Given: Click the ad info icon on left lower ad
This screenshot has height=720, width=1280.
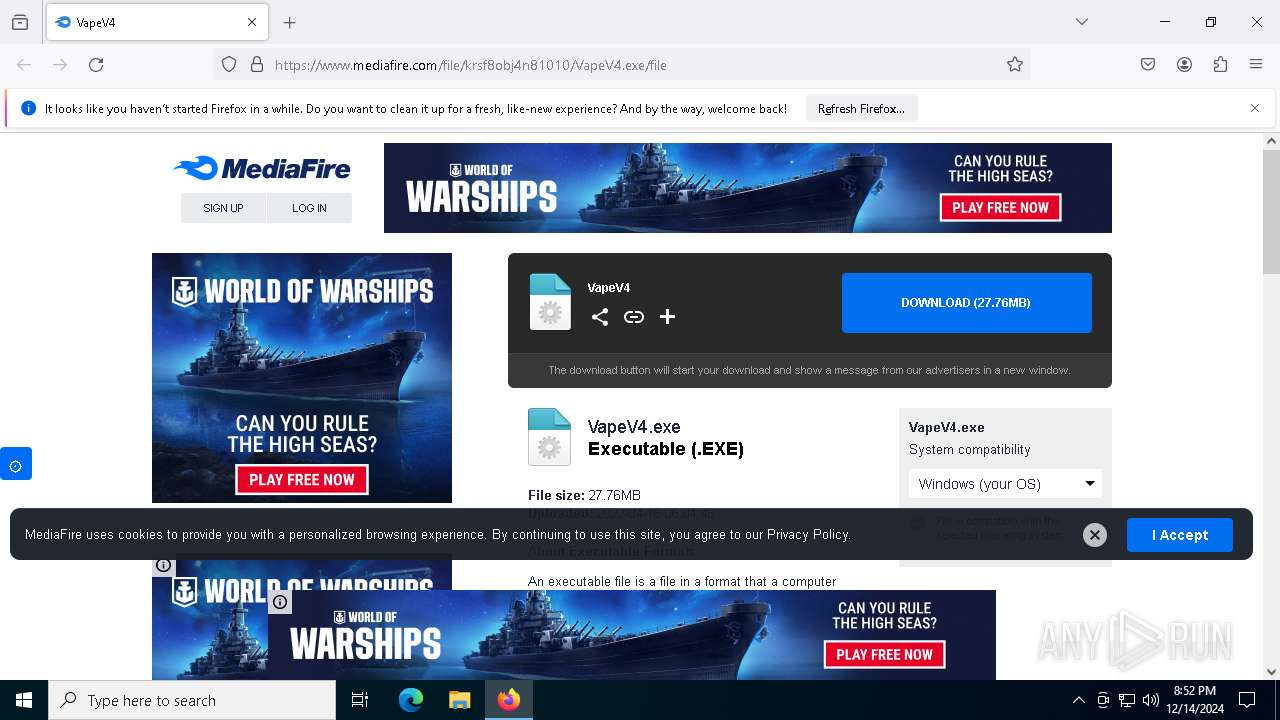Looking at the screenshot, I should click(164, 565).
